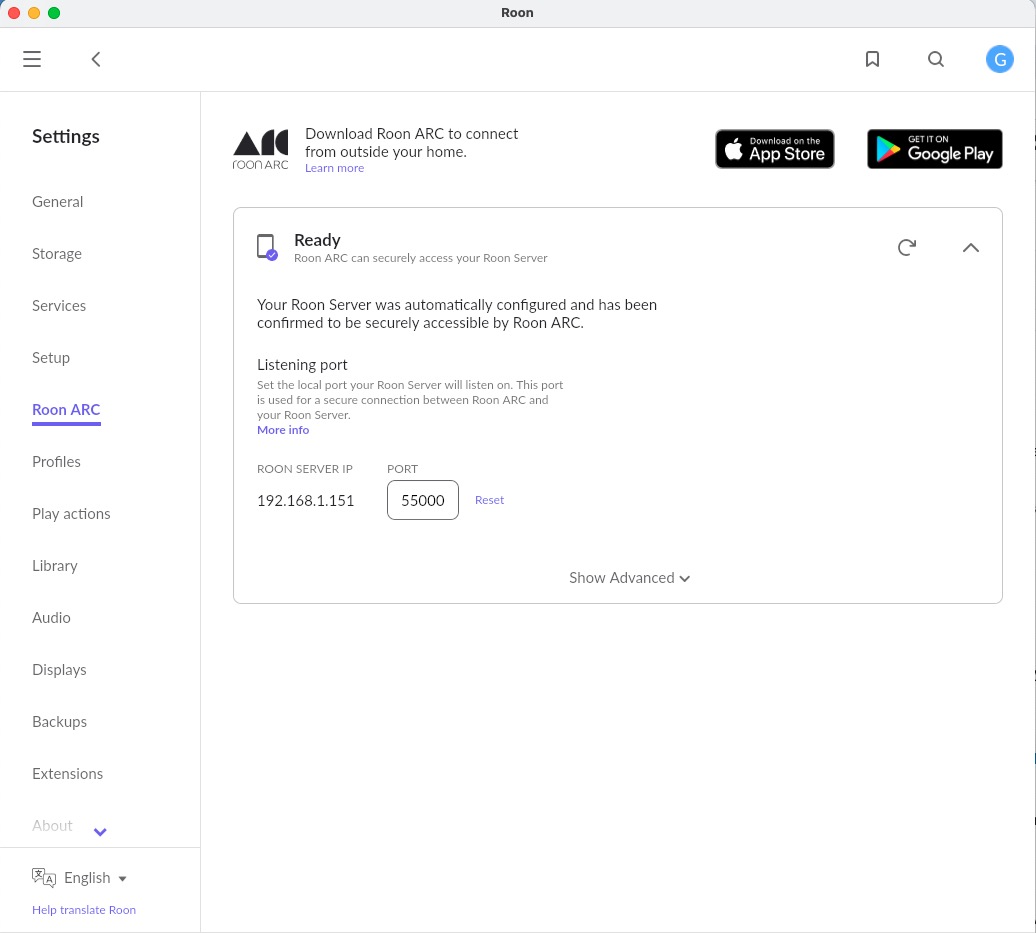1036x933 pixels.
Task: Go back with the left arrow
Action: 96,59
